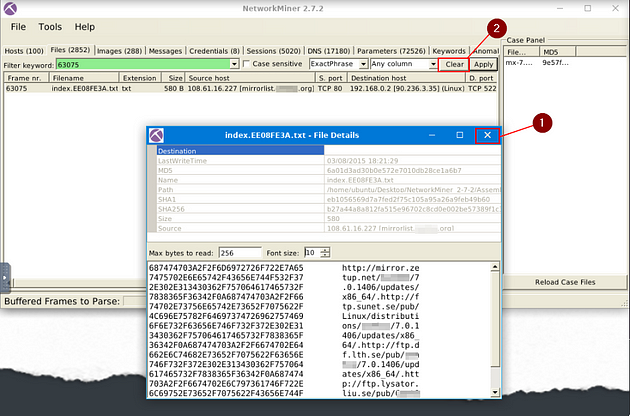Open the File menu
The width and height of the screenshot is (630, 416).
(x=18, y=27)
